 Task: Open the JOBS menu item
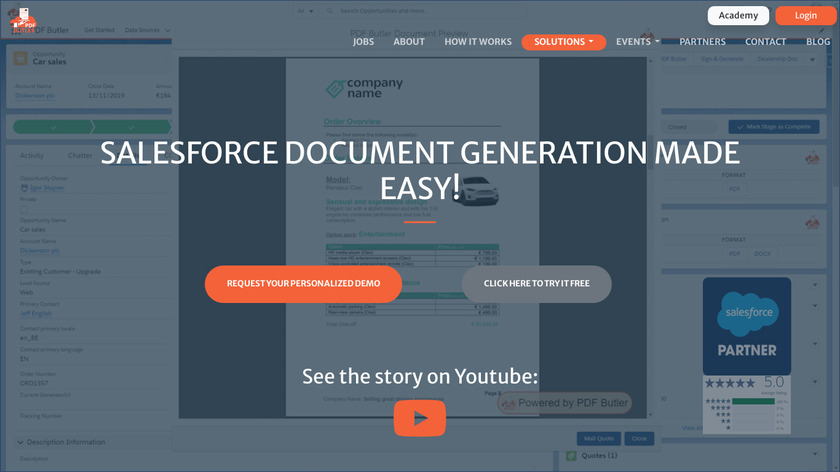(x=363, y=42)
